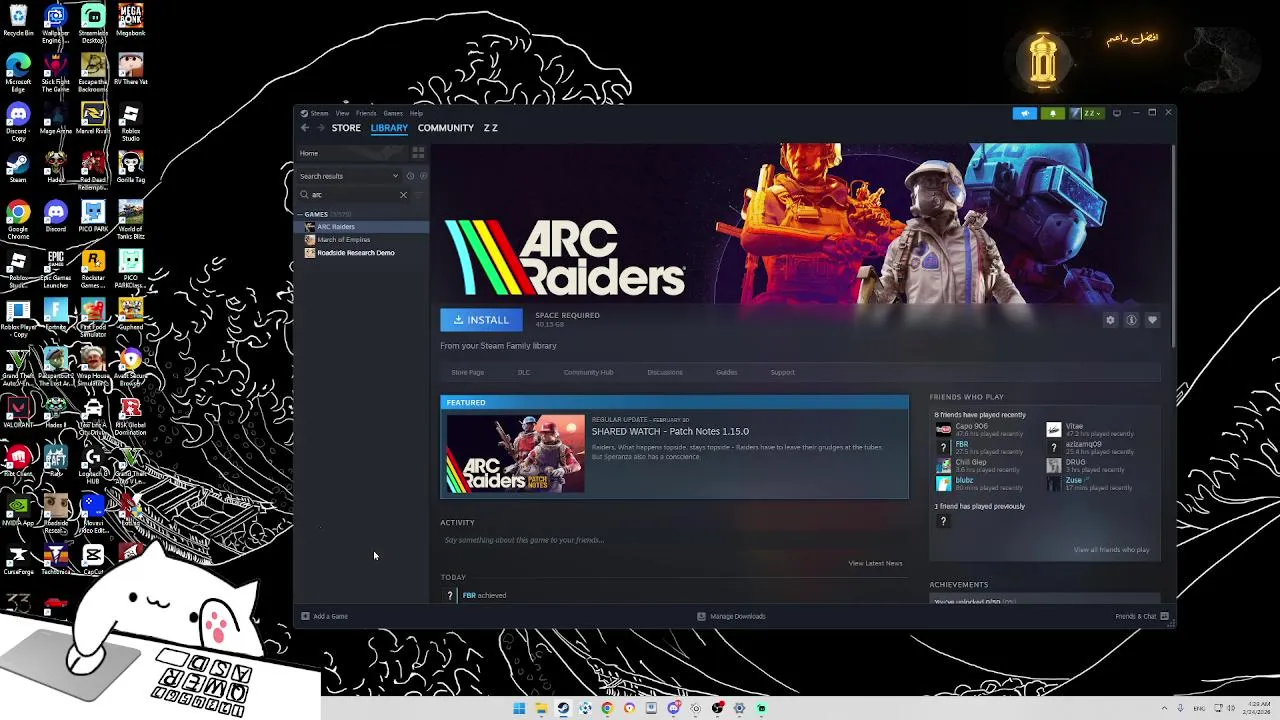This screenshot has height=720, width=1280.
Task: Install ARC Raiders
Action: [481, 320]
